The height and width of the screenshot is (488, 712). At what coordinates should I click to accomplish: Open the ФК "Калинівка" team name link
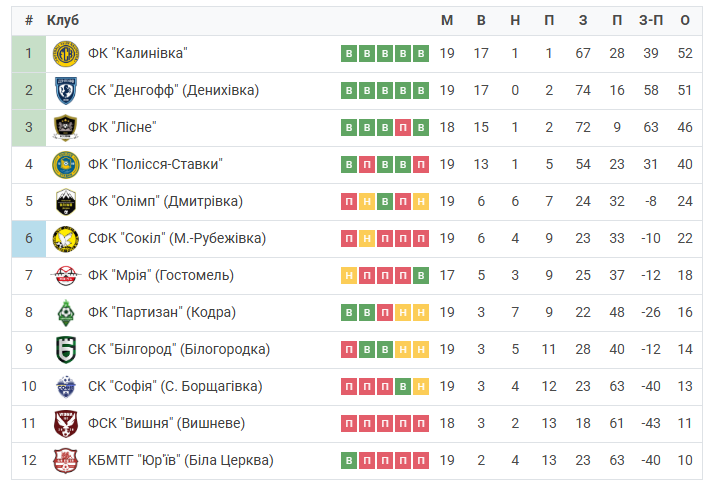click(138, 53)
